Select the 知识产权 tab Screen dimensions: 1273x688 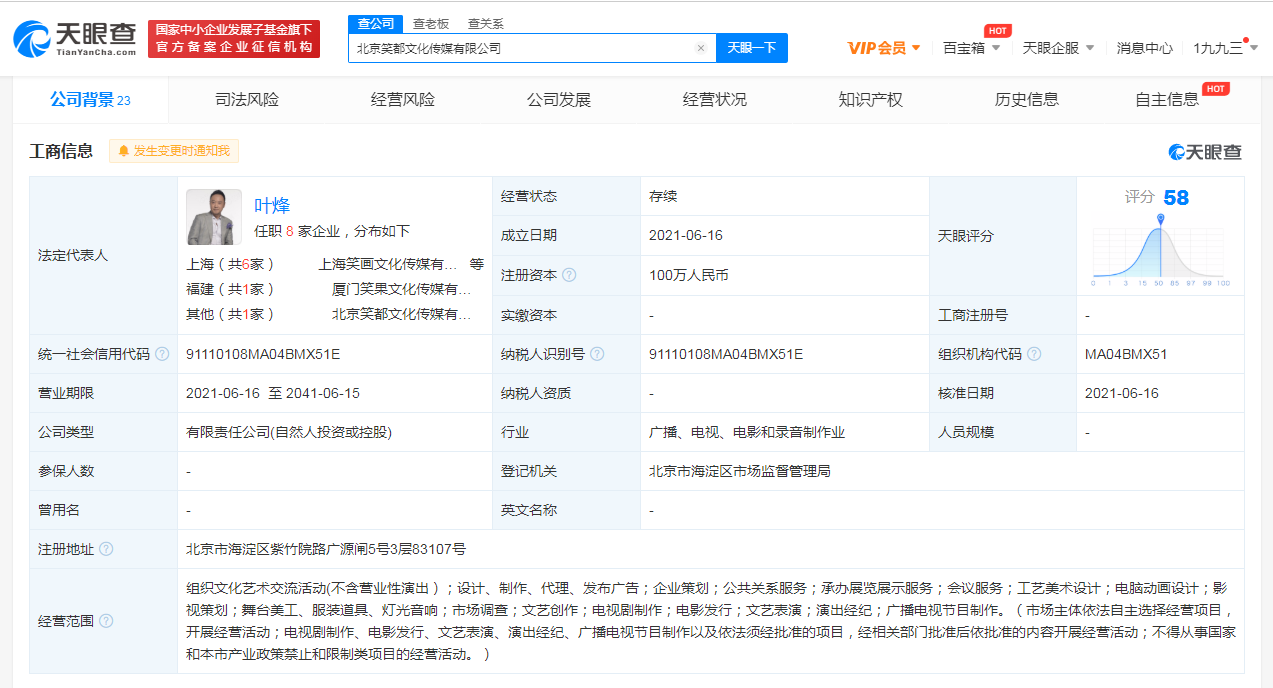[x=871, y=99]
